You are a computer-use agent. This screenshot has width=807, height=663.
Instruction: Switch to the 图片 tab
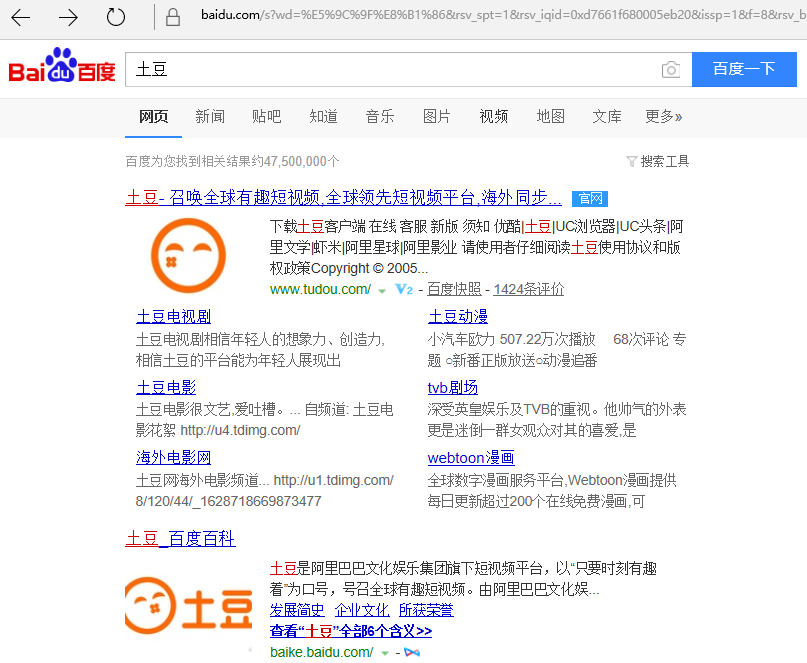[436, 116]
